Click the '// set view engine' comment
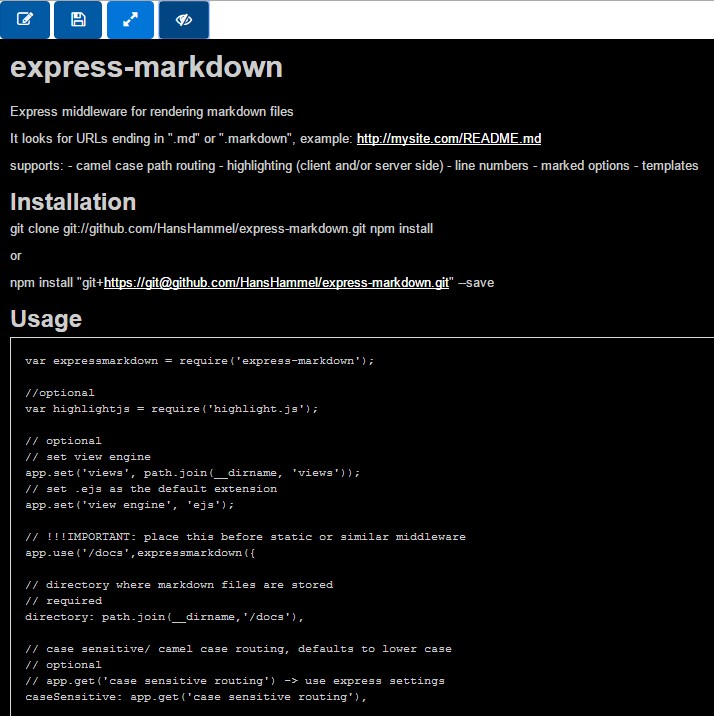Screen dimensions: 714x716 [x=88, y=457]
